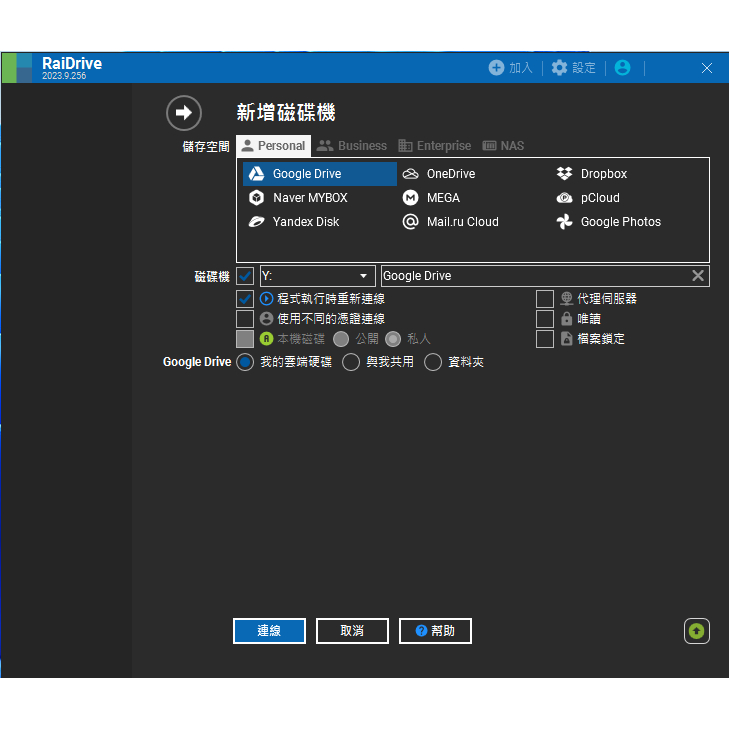Click the 新增磁碟機 heading text
Image resolution: width=729 pixels, height=729 pixels.
[286, 113]
